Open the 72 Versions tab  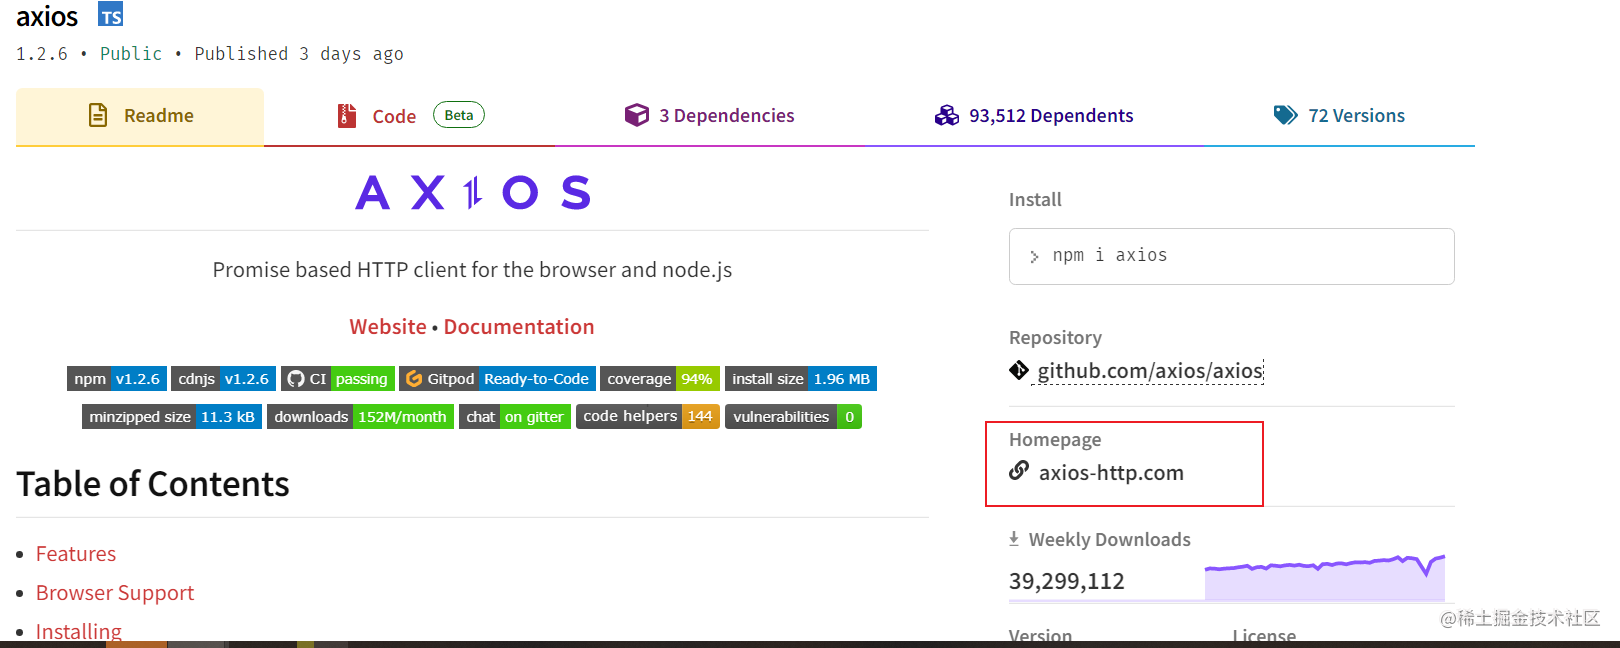point(1339,116)
